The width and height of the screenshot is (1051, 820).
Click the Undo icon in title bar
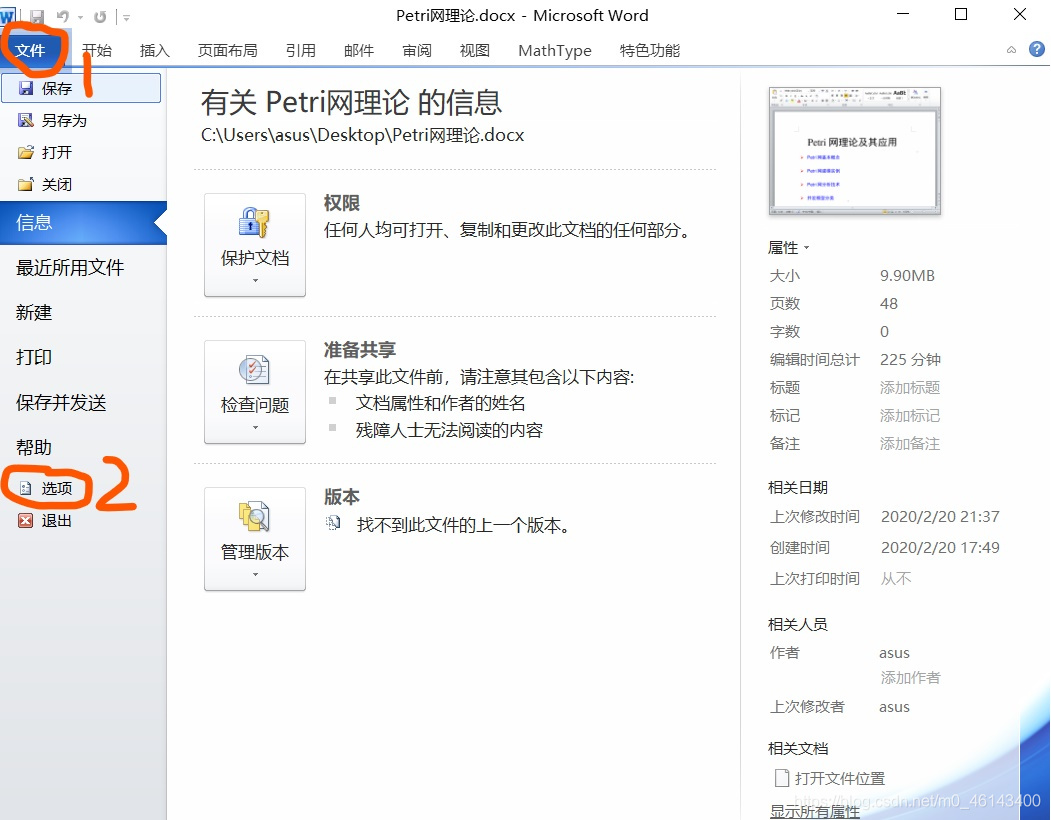pyautogui.click(x=62, y=17)
